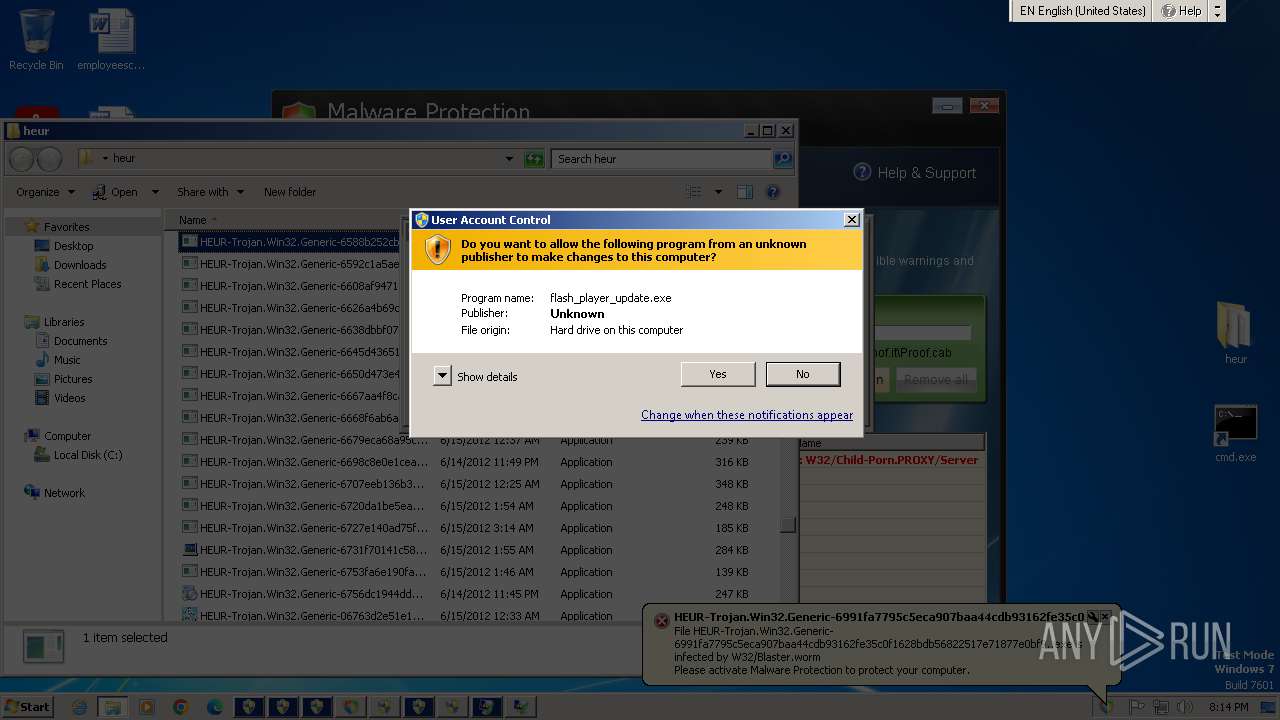Select Pictures library
This screenshot has width=1280, height=720.
(73, 379)
